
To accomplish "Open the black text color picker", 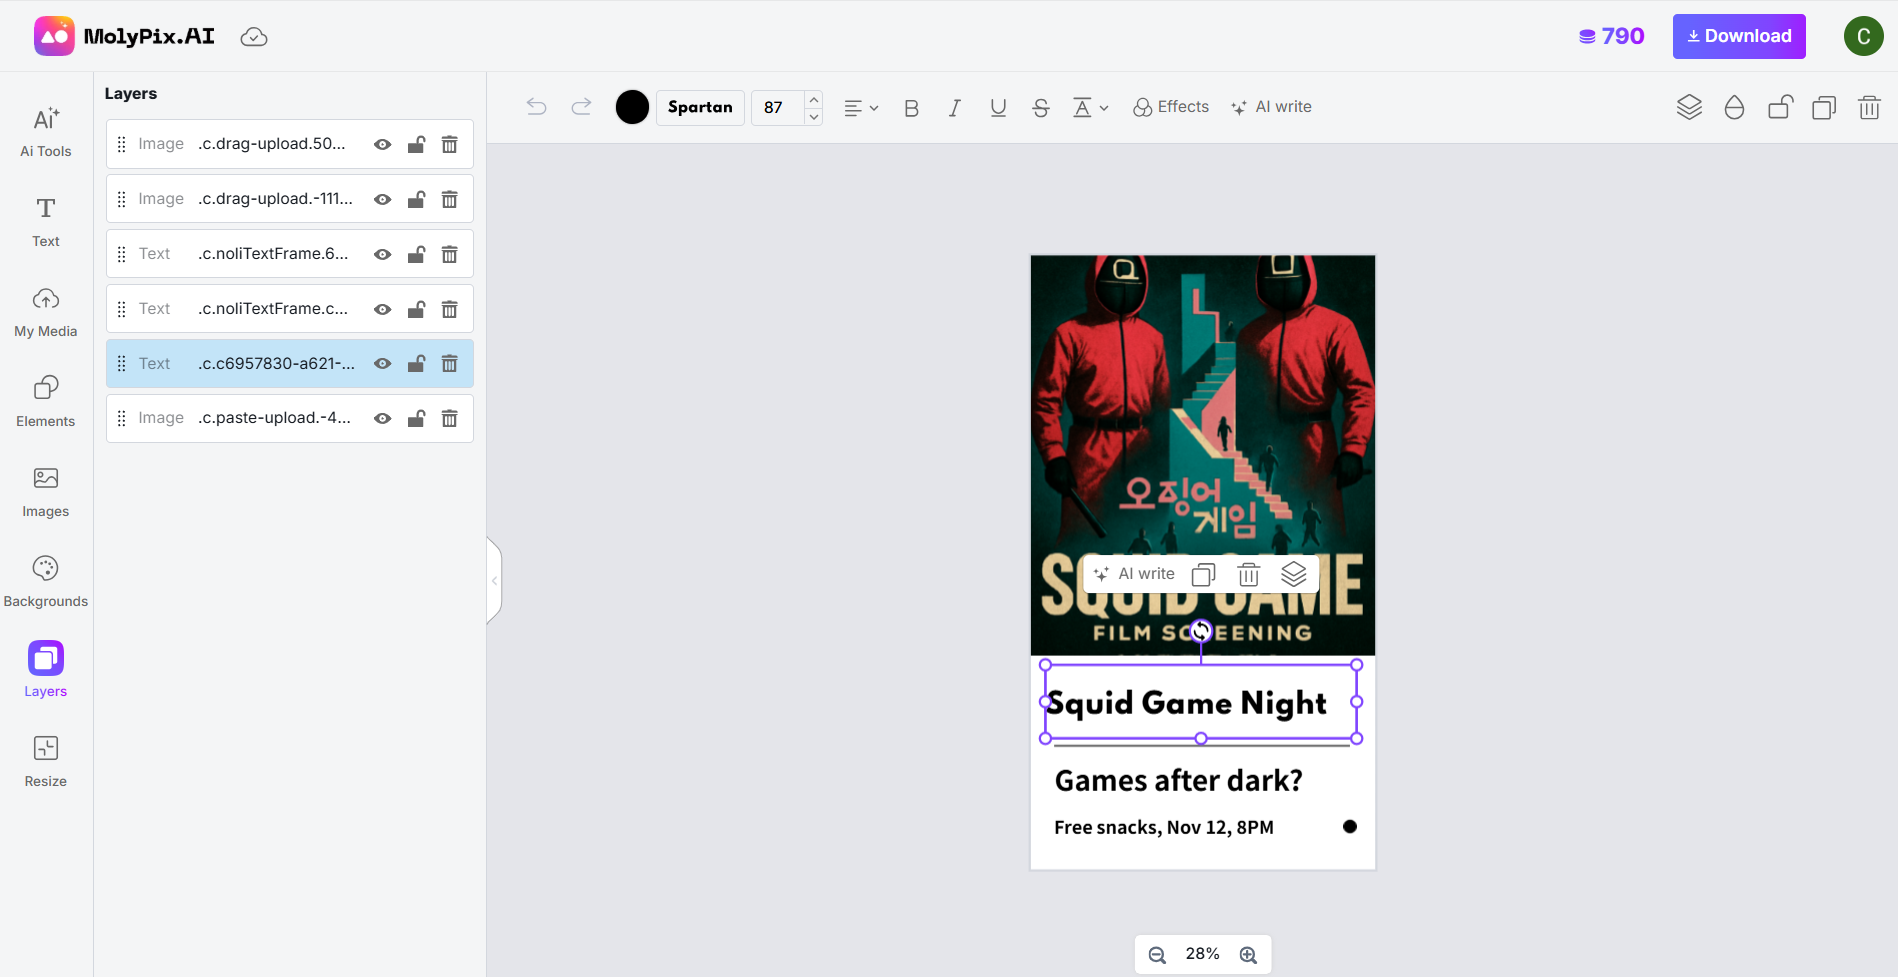I will click(x=632, y=107).
